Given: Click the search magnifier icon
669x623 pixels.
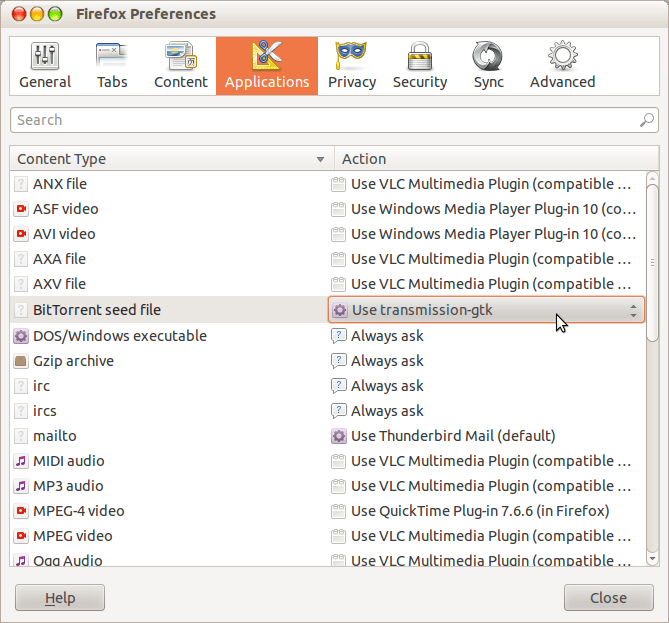Looking at the screenshot, I should click(x=647, y=120).
